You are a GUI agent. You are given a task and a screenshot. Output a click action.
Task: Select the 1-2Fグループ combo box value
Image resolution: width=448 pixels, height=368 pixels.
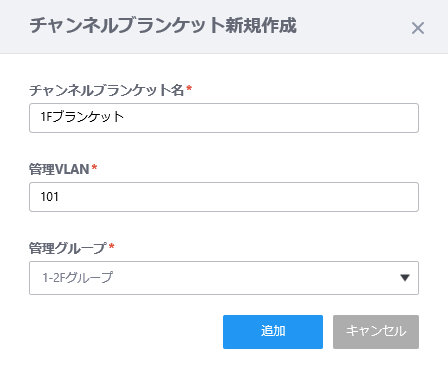[x=77, y=278]
